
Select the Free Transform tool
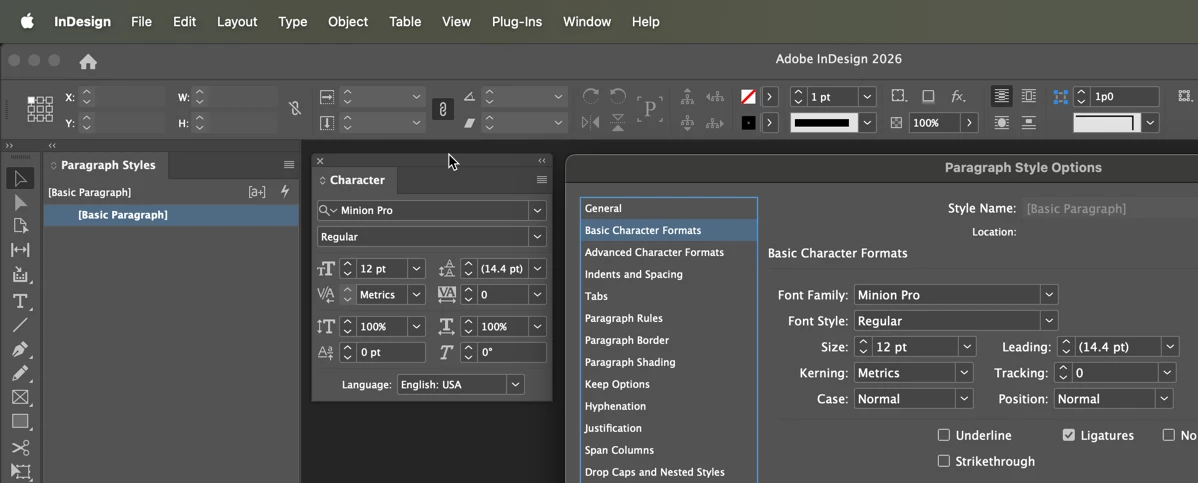pyautogui.click(x=20, y=471)
